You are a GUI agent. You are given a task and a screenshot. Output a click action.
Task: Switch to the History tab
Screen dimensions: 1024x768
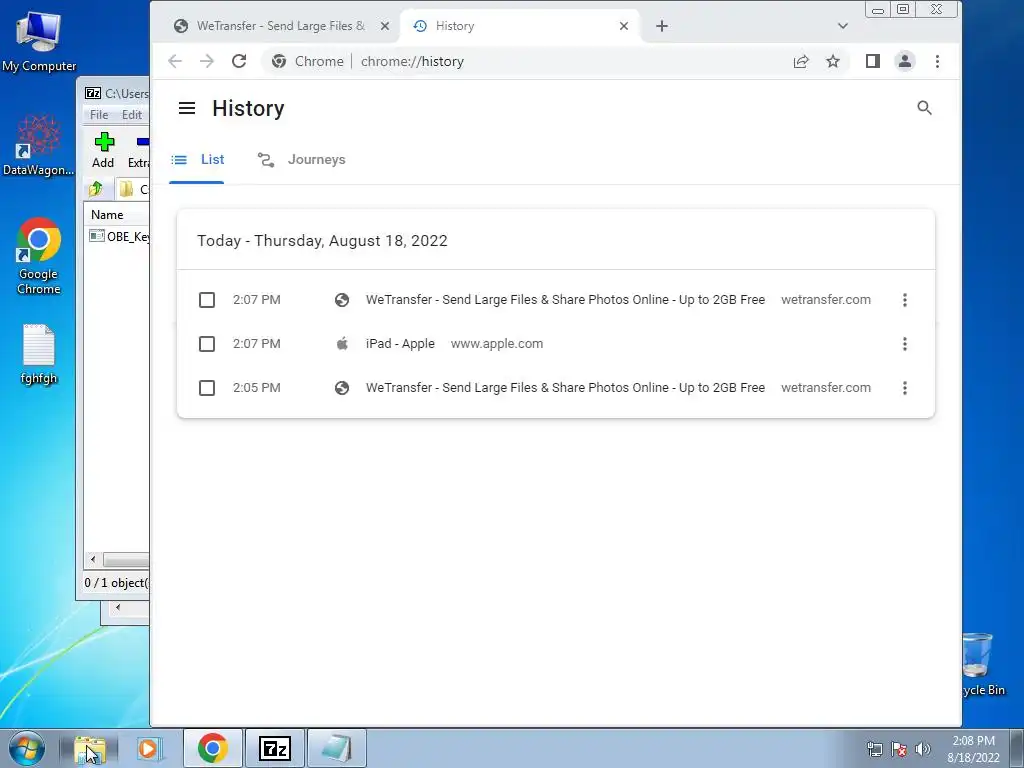coord(519,26)
